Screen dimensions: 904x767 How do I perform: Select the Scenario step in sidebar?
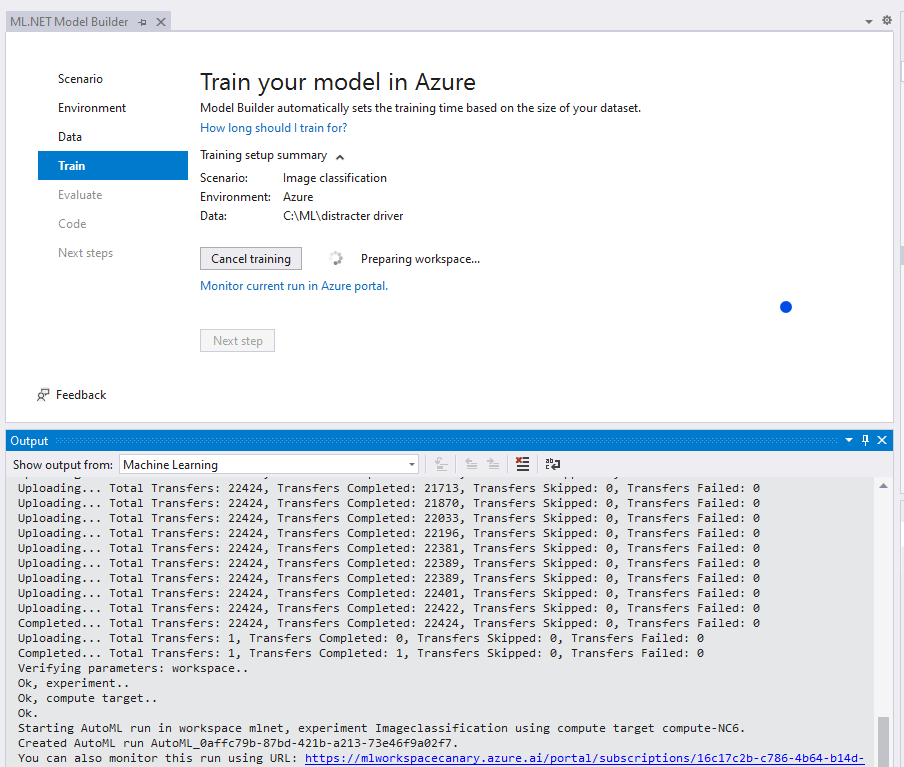[80, 79]
